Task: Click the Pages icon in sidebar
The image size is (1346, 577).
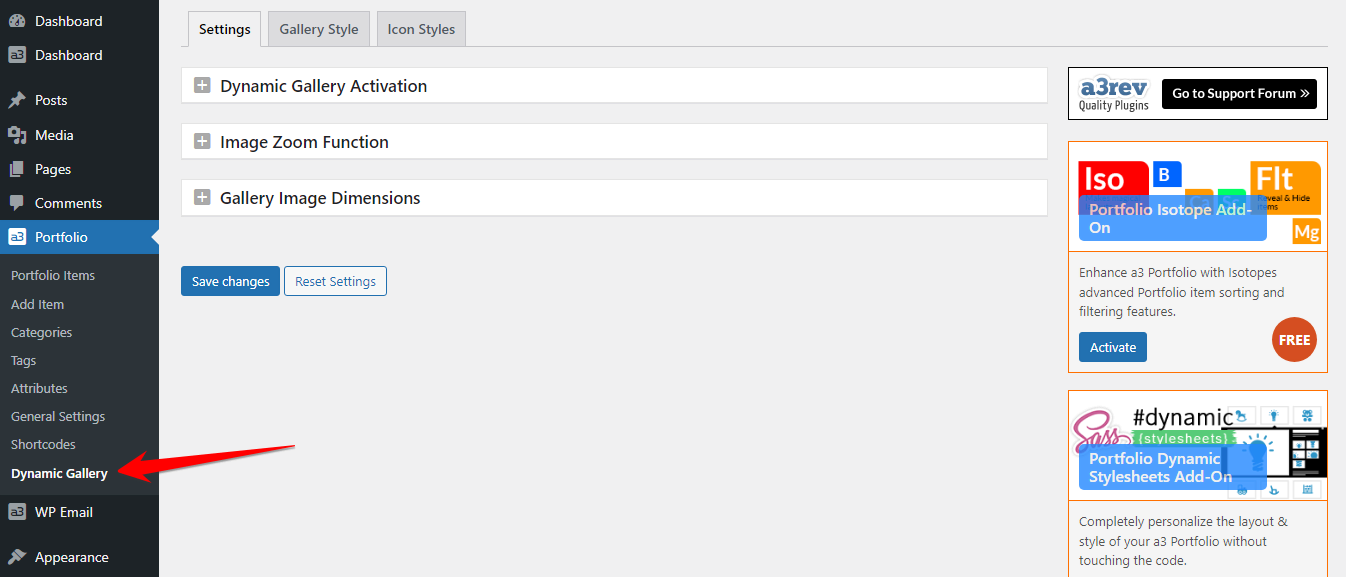Action: [17, 169]
